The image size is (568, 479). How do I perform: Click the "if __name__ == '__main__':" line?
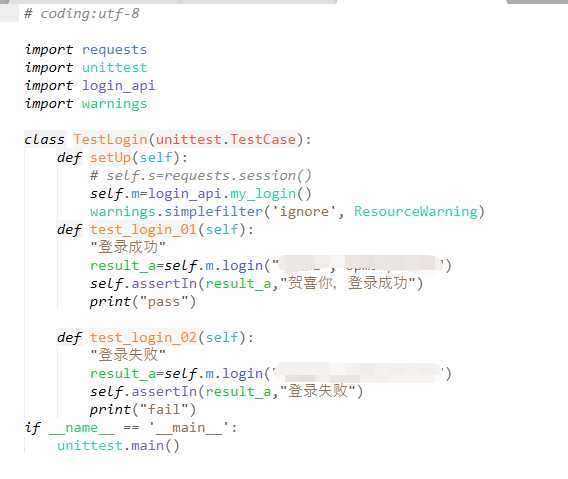(x=131, y=428)
